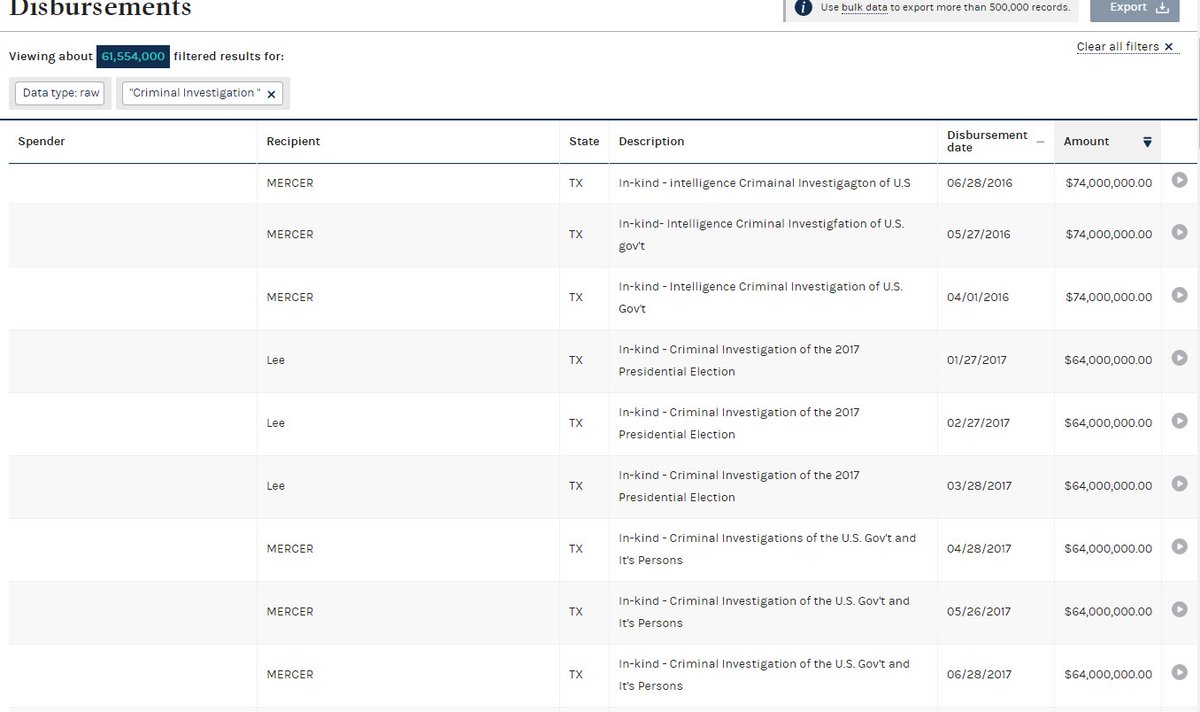This screenshot has height=712, width=1200.
Task: Click $74,000,000.00 amount in 06/28/2016 row
Action: click(1108, 184)
